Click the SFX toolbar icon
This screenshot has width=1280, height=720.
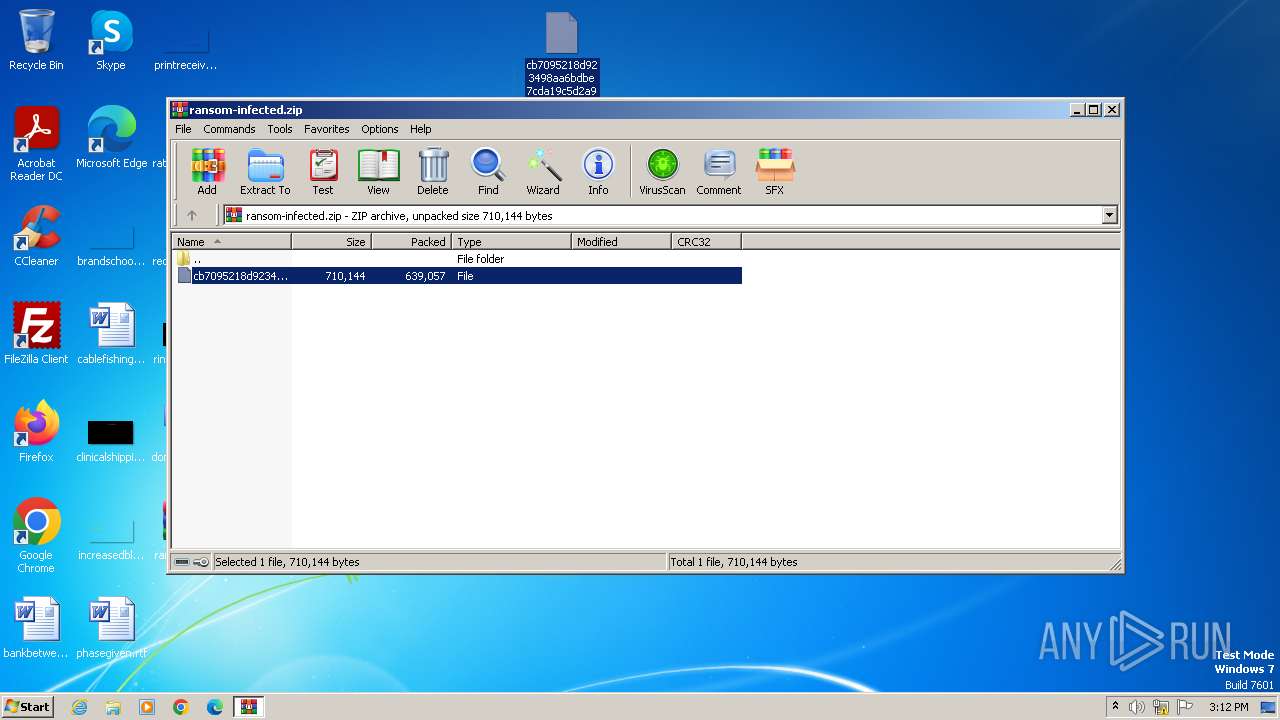[x=775, y=172]
